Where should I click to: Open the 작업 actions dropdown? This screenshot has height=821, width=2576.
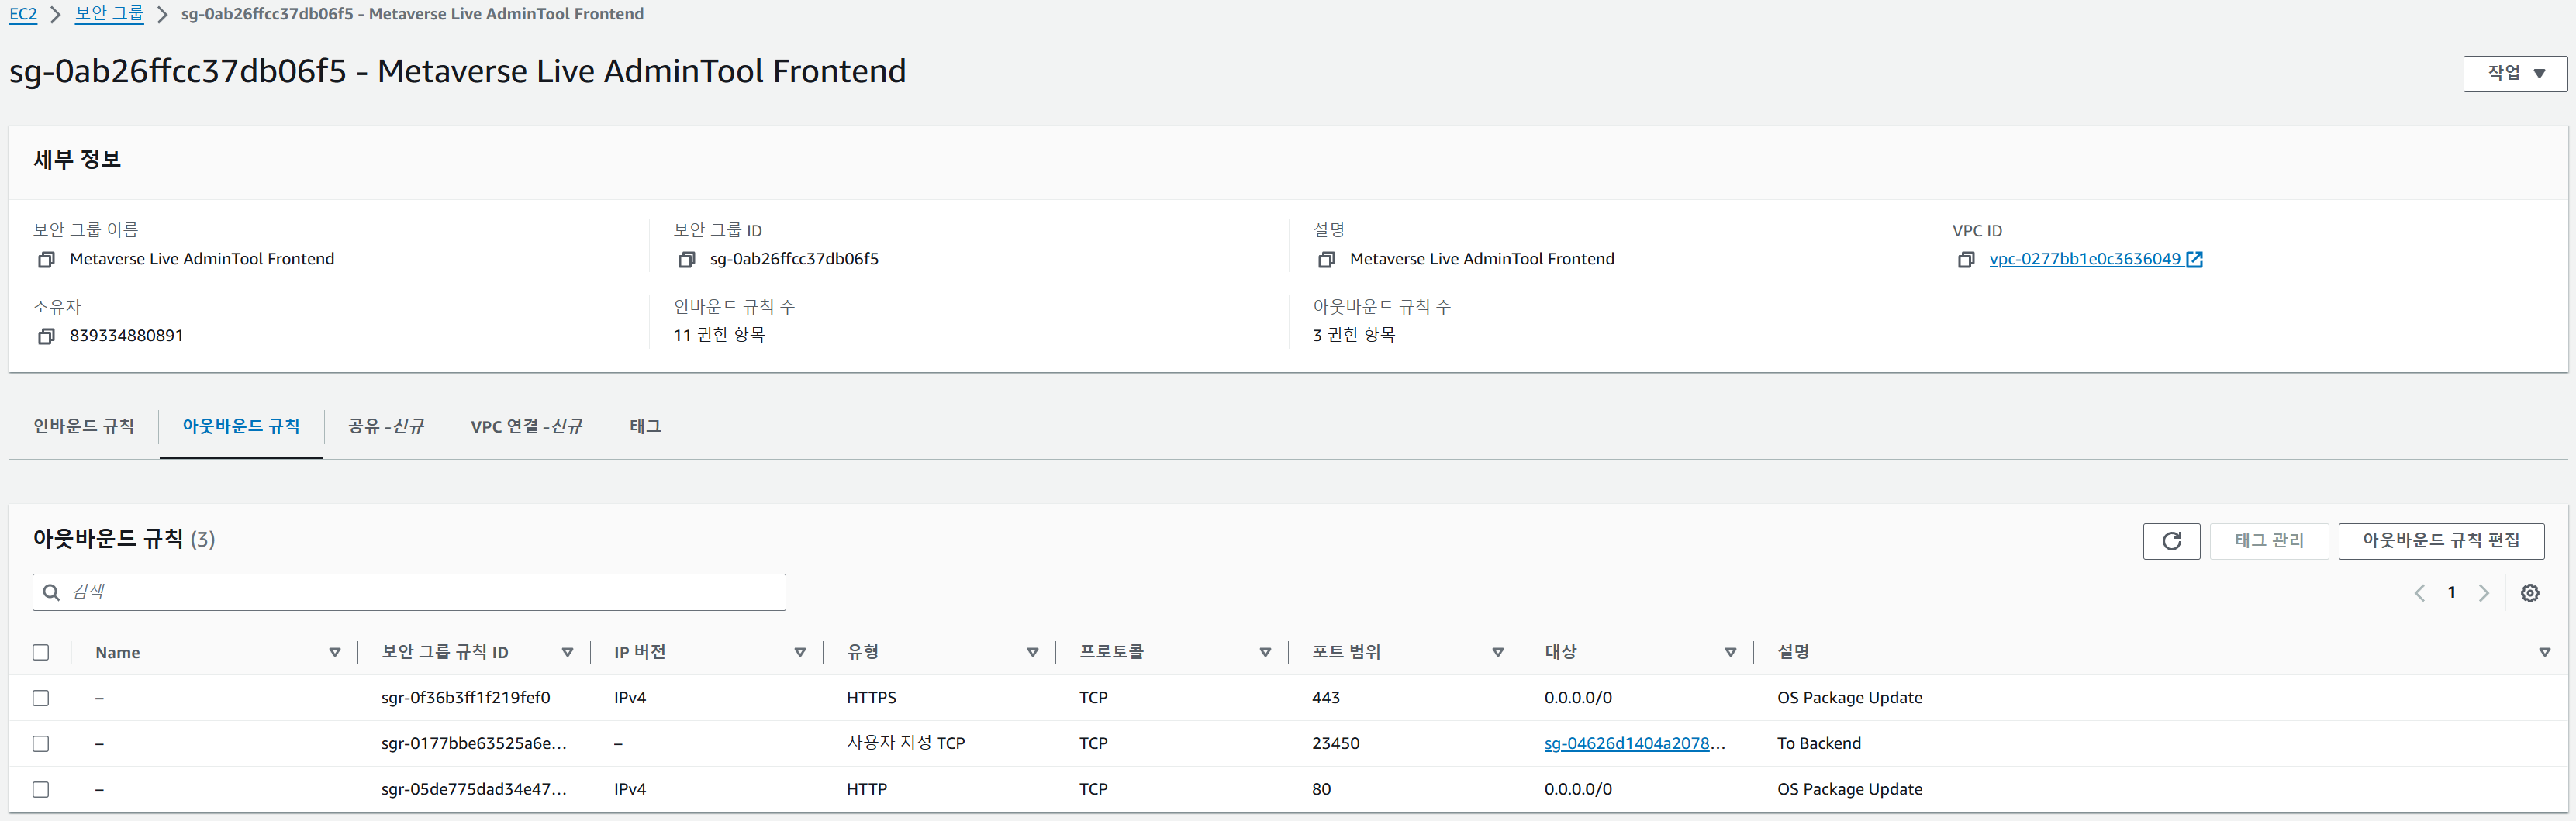2514,74
